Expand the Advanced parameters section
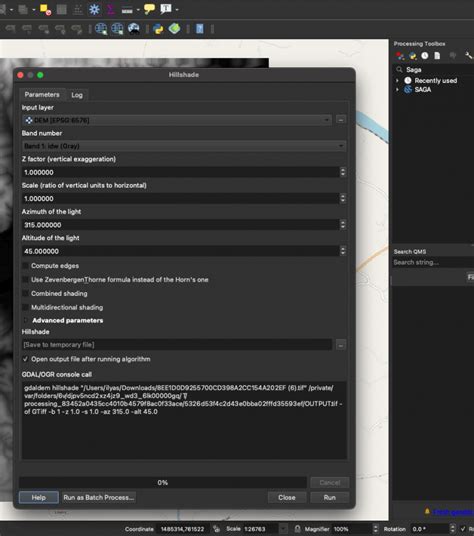 (26, 320)
